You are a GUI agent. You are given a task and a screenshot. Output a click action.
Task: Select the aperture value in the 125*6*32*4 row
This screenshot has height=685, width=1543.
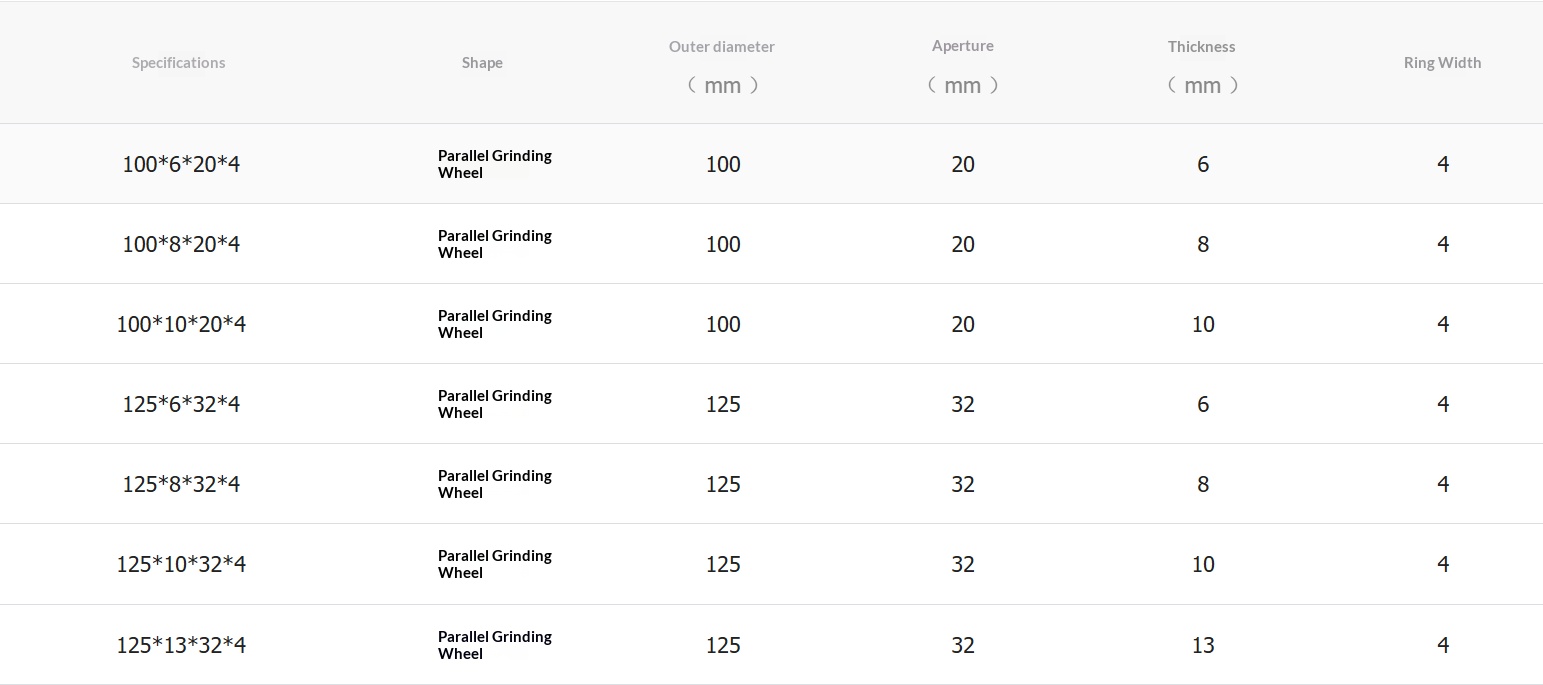point(963,404)
